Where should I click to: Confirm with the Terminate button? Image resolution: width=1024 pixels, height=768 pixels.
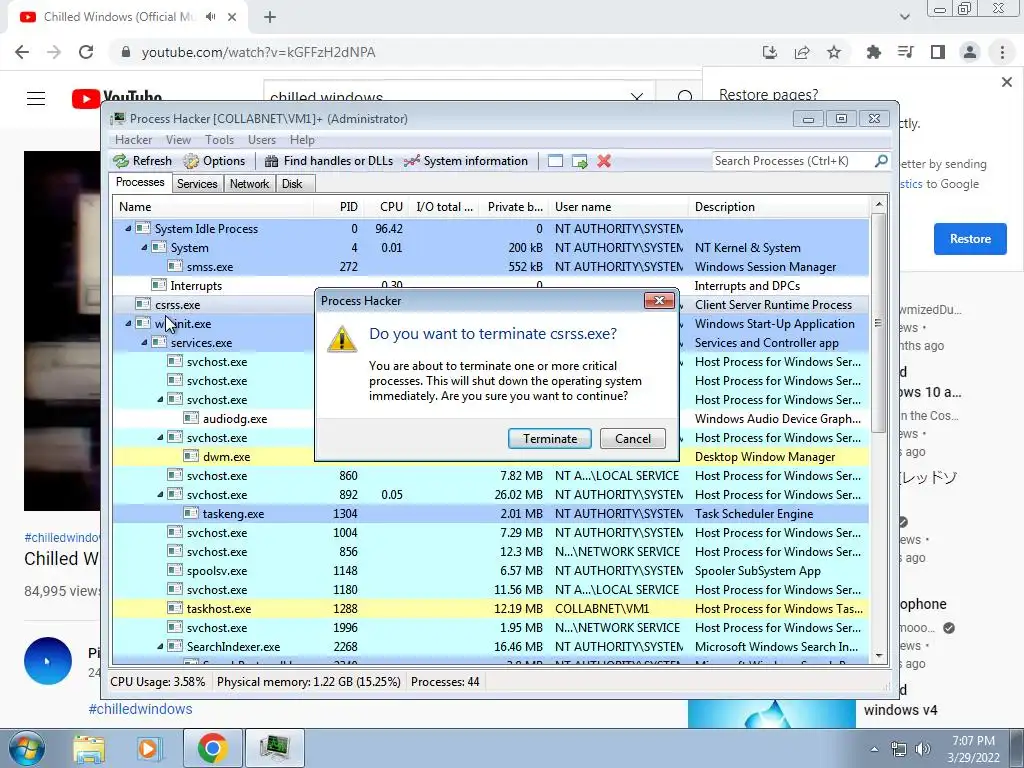coord(550,439)
